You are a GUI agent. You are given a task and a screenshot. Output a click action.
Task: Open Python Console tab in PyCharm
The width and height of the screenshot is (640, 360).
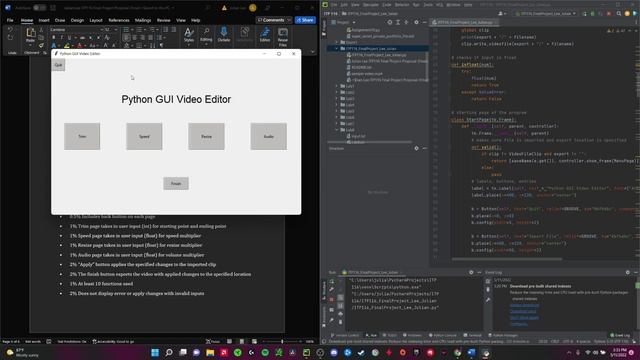click(442, 335)
